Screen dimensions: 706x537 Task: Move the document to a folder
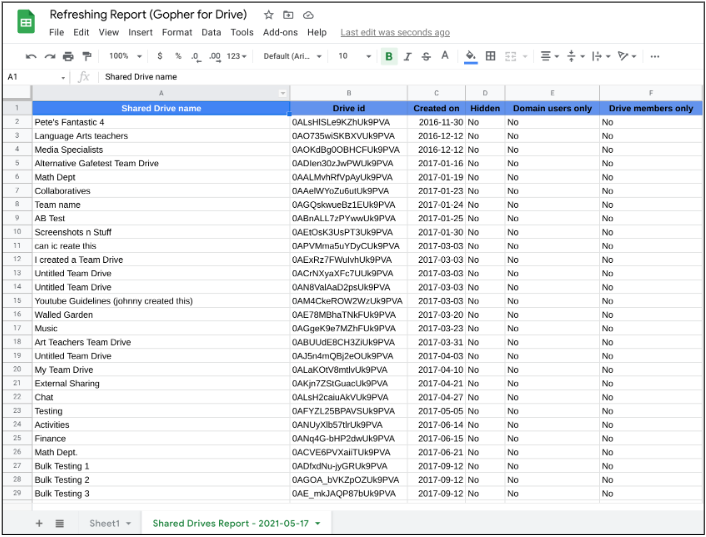point(288,15)
